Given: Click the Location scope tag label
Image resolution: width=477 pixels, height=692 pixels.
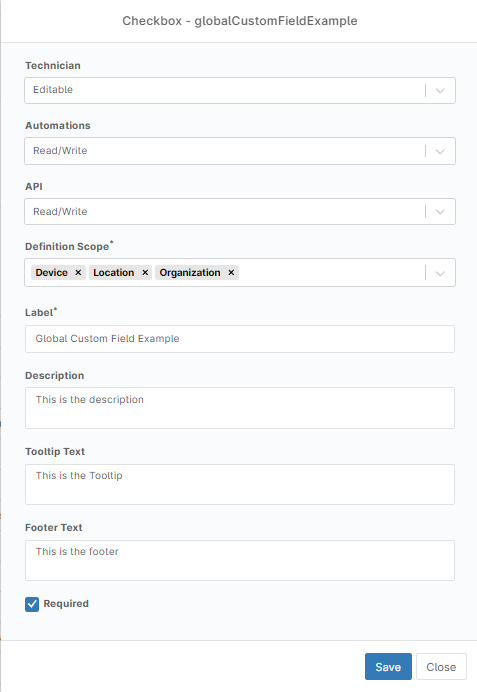Looking at the screenshot, I should coord(113,273).
